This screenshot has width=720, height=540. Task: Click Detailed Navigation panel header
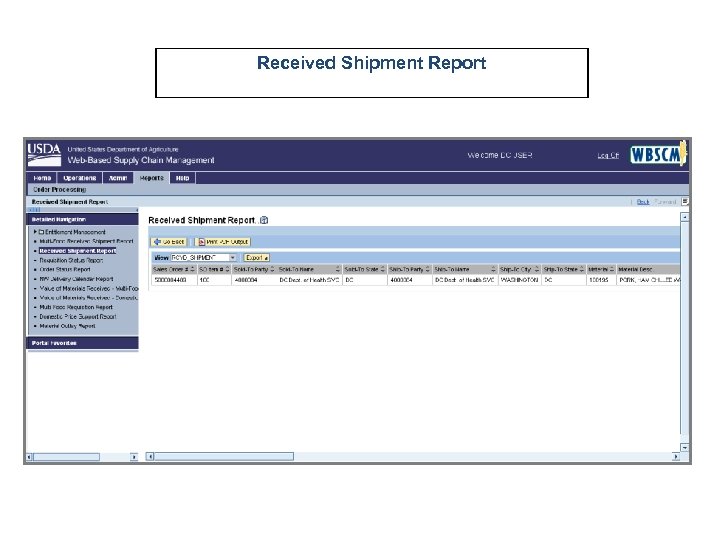tap(83, 219)
